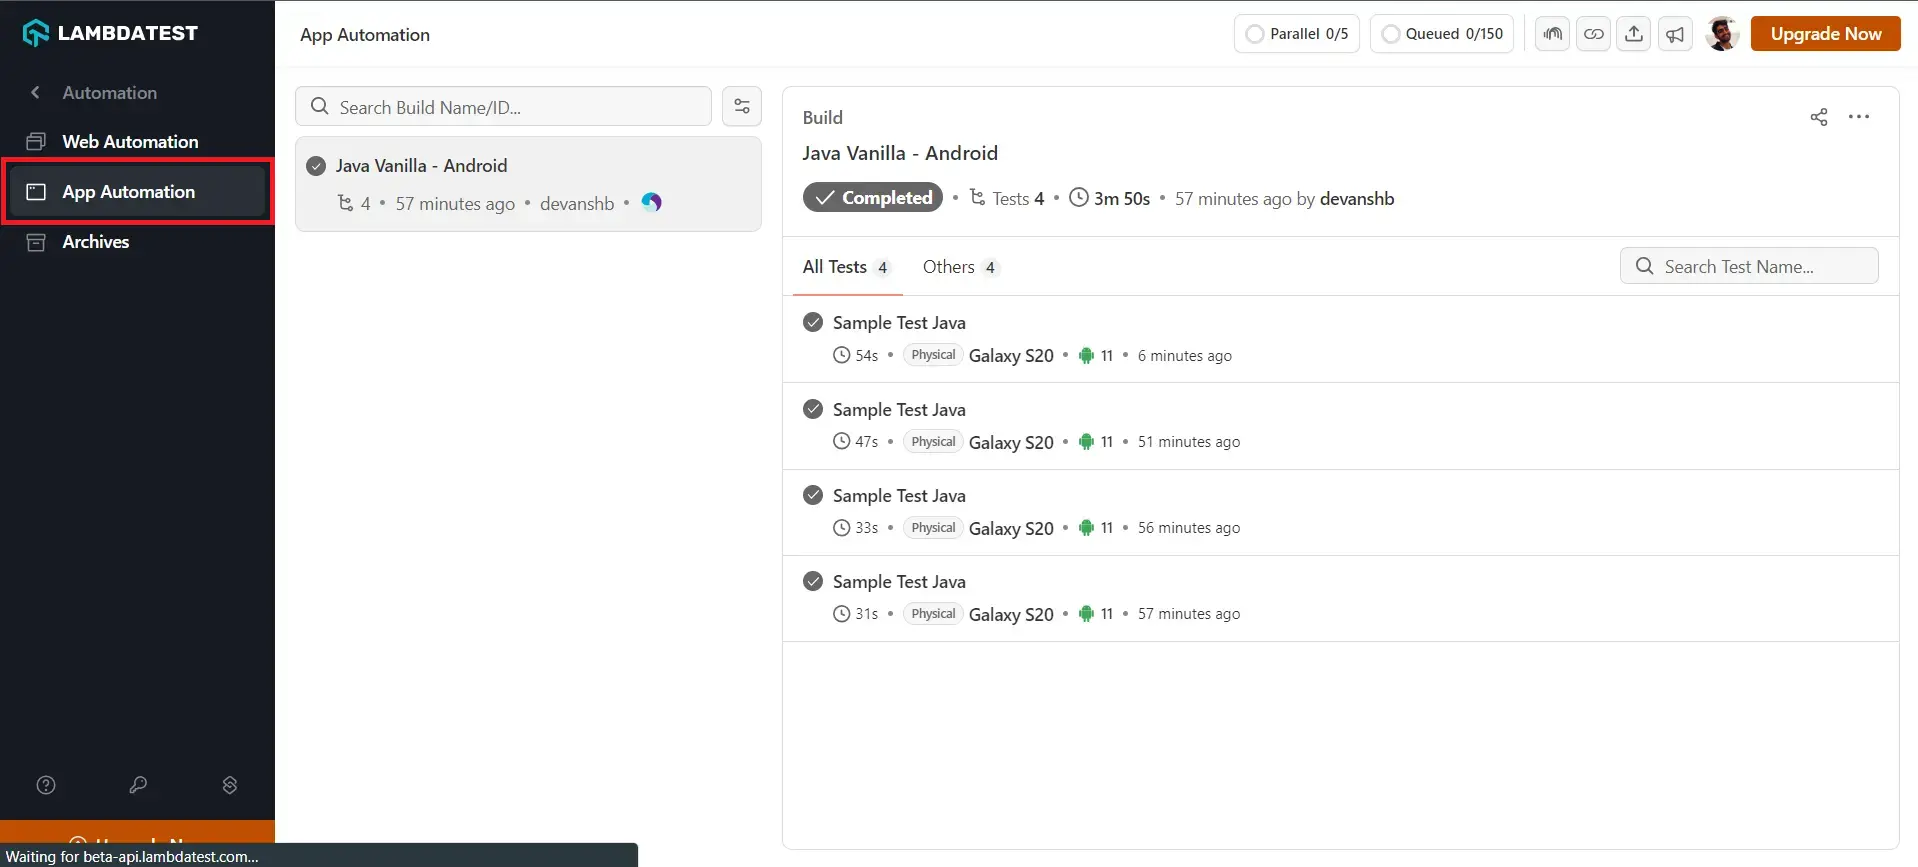Share the build via share icon
Screen dimensions: 1918x867
pos(1819,117)
